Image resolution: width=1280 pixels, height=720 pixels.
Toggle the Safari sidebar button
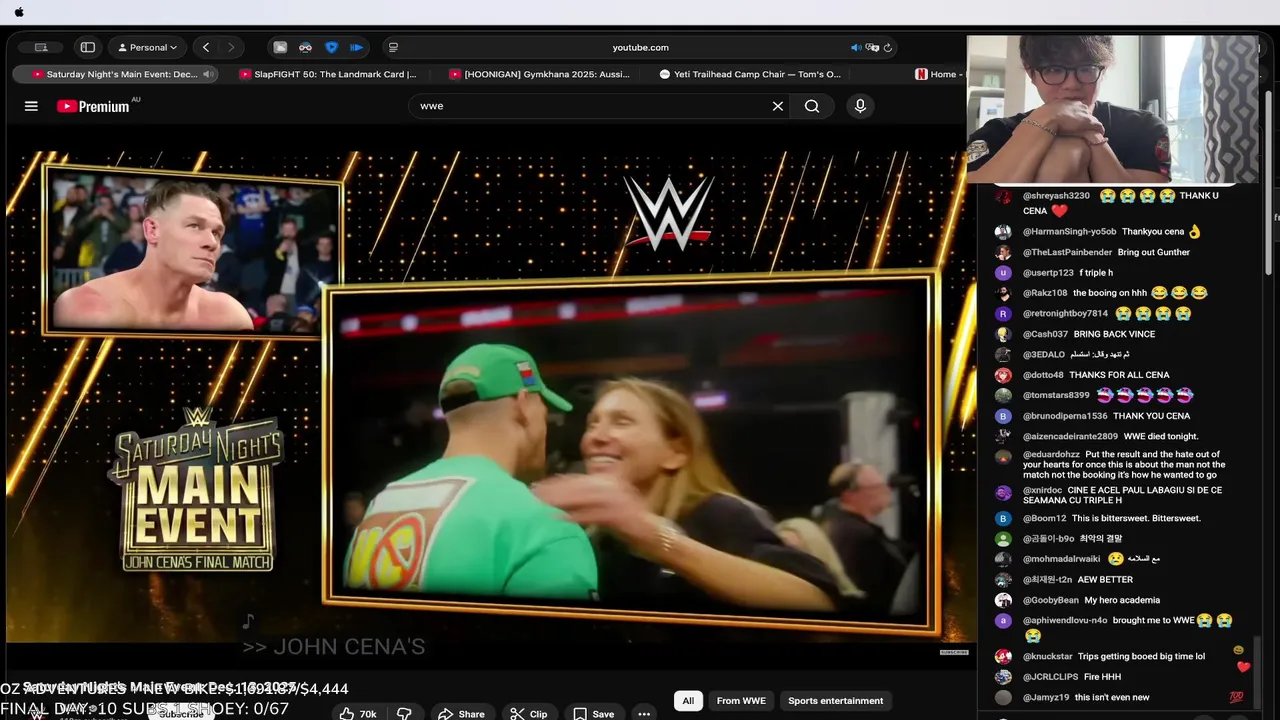pyautogui.click(x=88, y=47)
